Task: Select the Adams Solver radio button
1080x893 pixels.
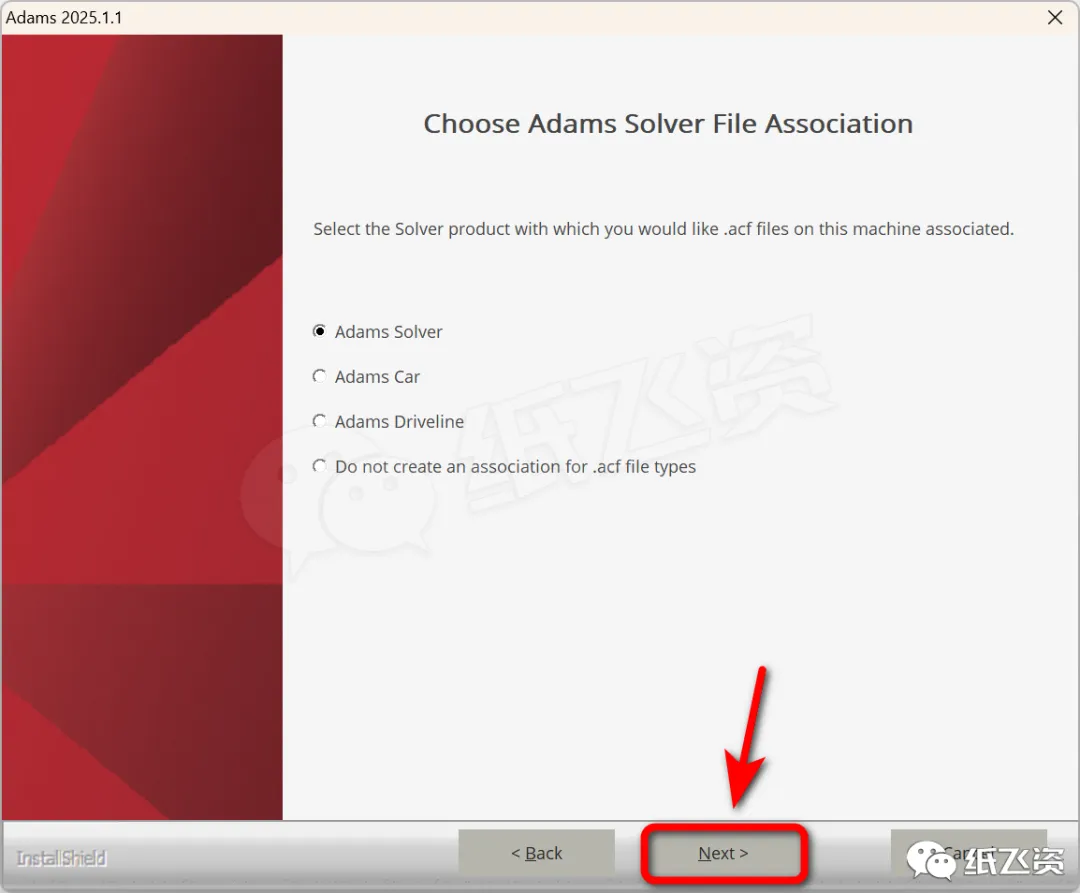Action: [x=319, y=331]
